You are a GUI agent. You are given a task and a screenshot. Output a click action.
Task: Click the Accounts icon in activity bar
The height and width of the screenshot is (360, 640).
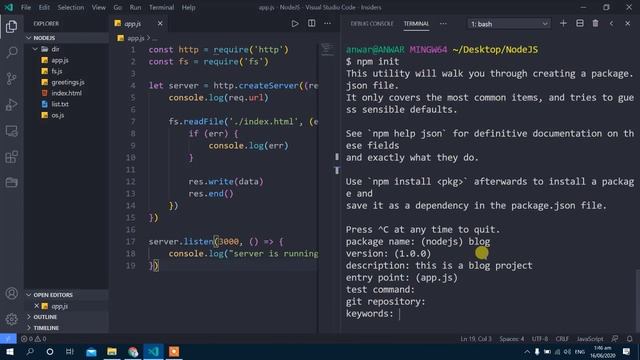11,293
